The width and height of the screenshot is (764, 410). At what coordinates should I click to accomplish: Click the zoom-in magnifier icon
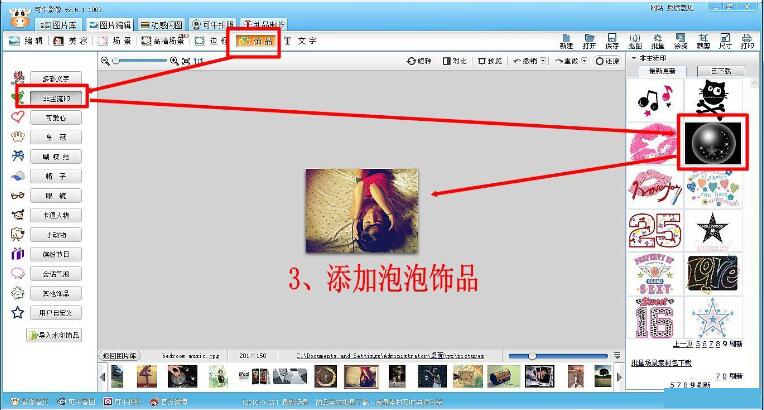coord(174,61)
